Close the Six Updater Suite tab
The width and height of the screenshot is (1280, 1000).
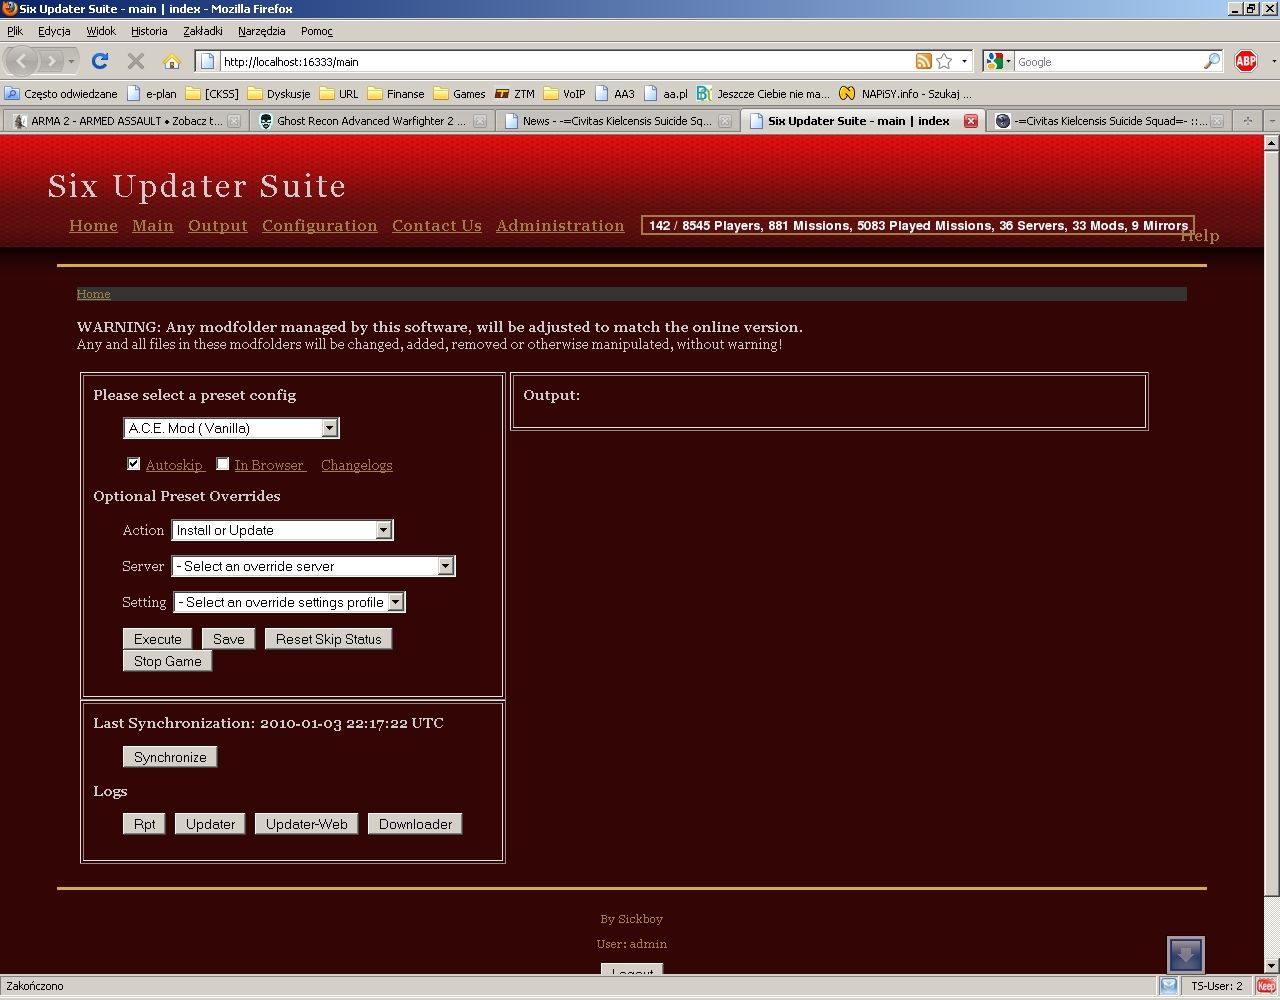click(x=970, y=121)
